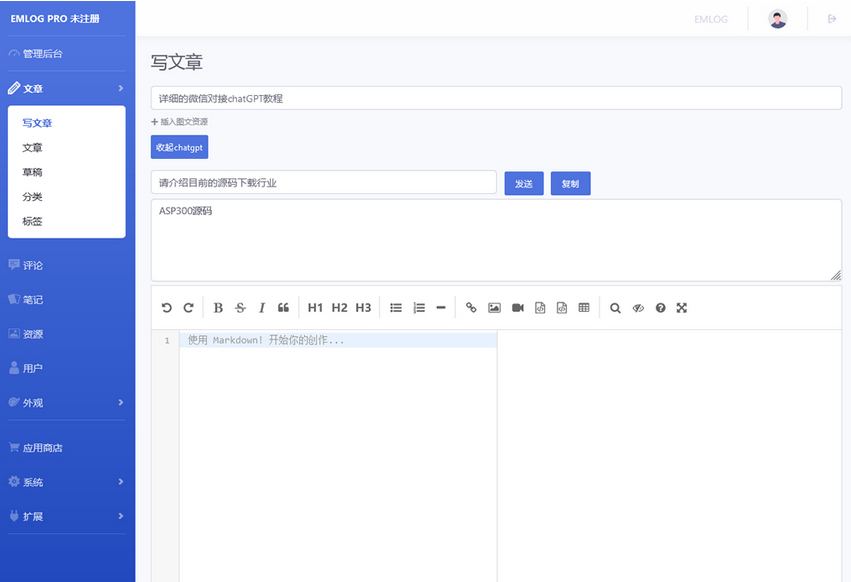Open 草稿 drafts

click(x=32, y=172)
